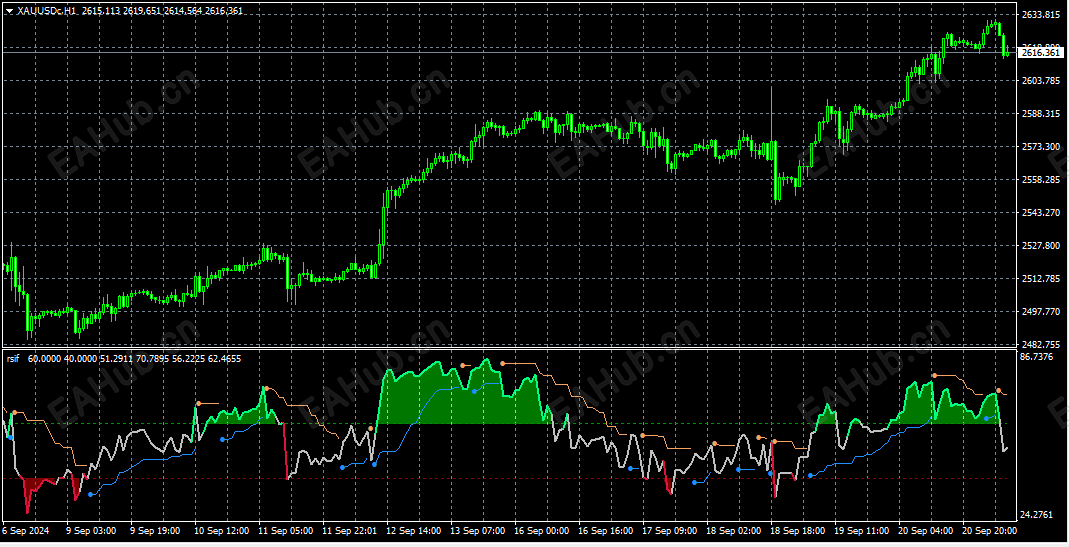Screen dimensions: 1069x547
Task: Click price scale label 2482.755
Action: (x=1040, y=344)
